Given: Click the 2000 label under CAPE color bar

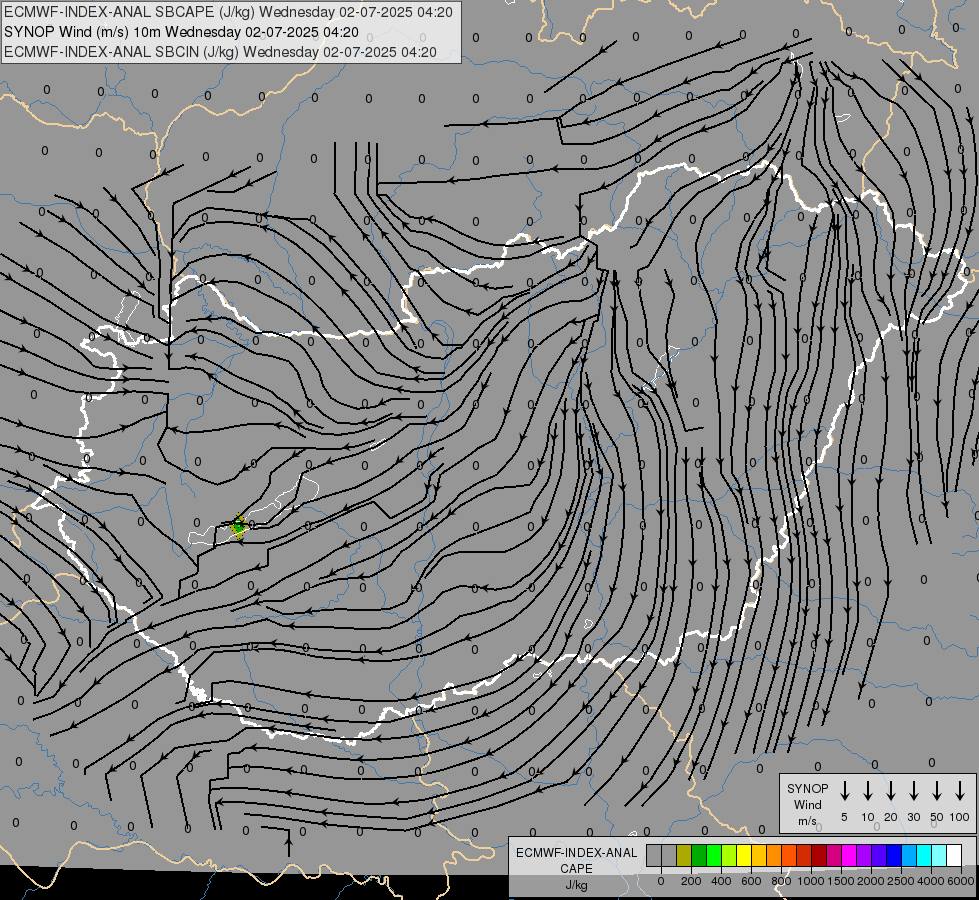Looking at the screenshot, I should [x=871, y=881].
